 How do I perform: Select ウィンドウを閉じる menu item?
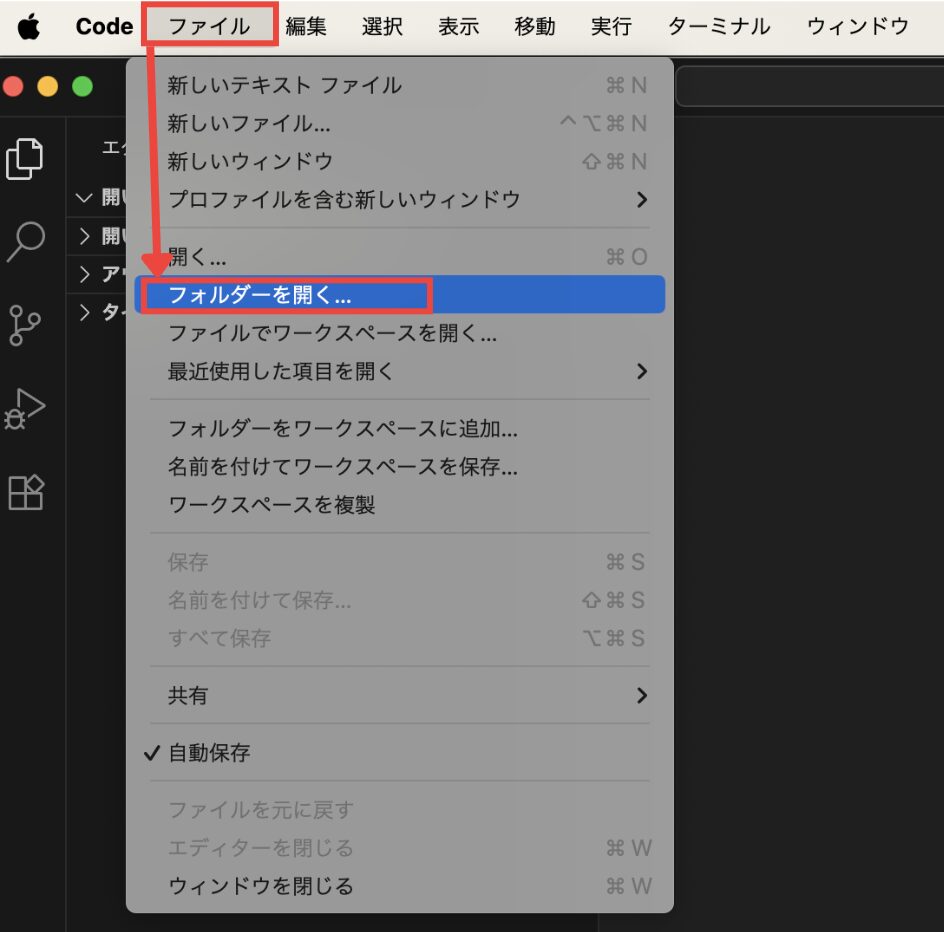click(260, 886)
